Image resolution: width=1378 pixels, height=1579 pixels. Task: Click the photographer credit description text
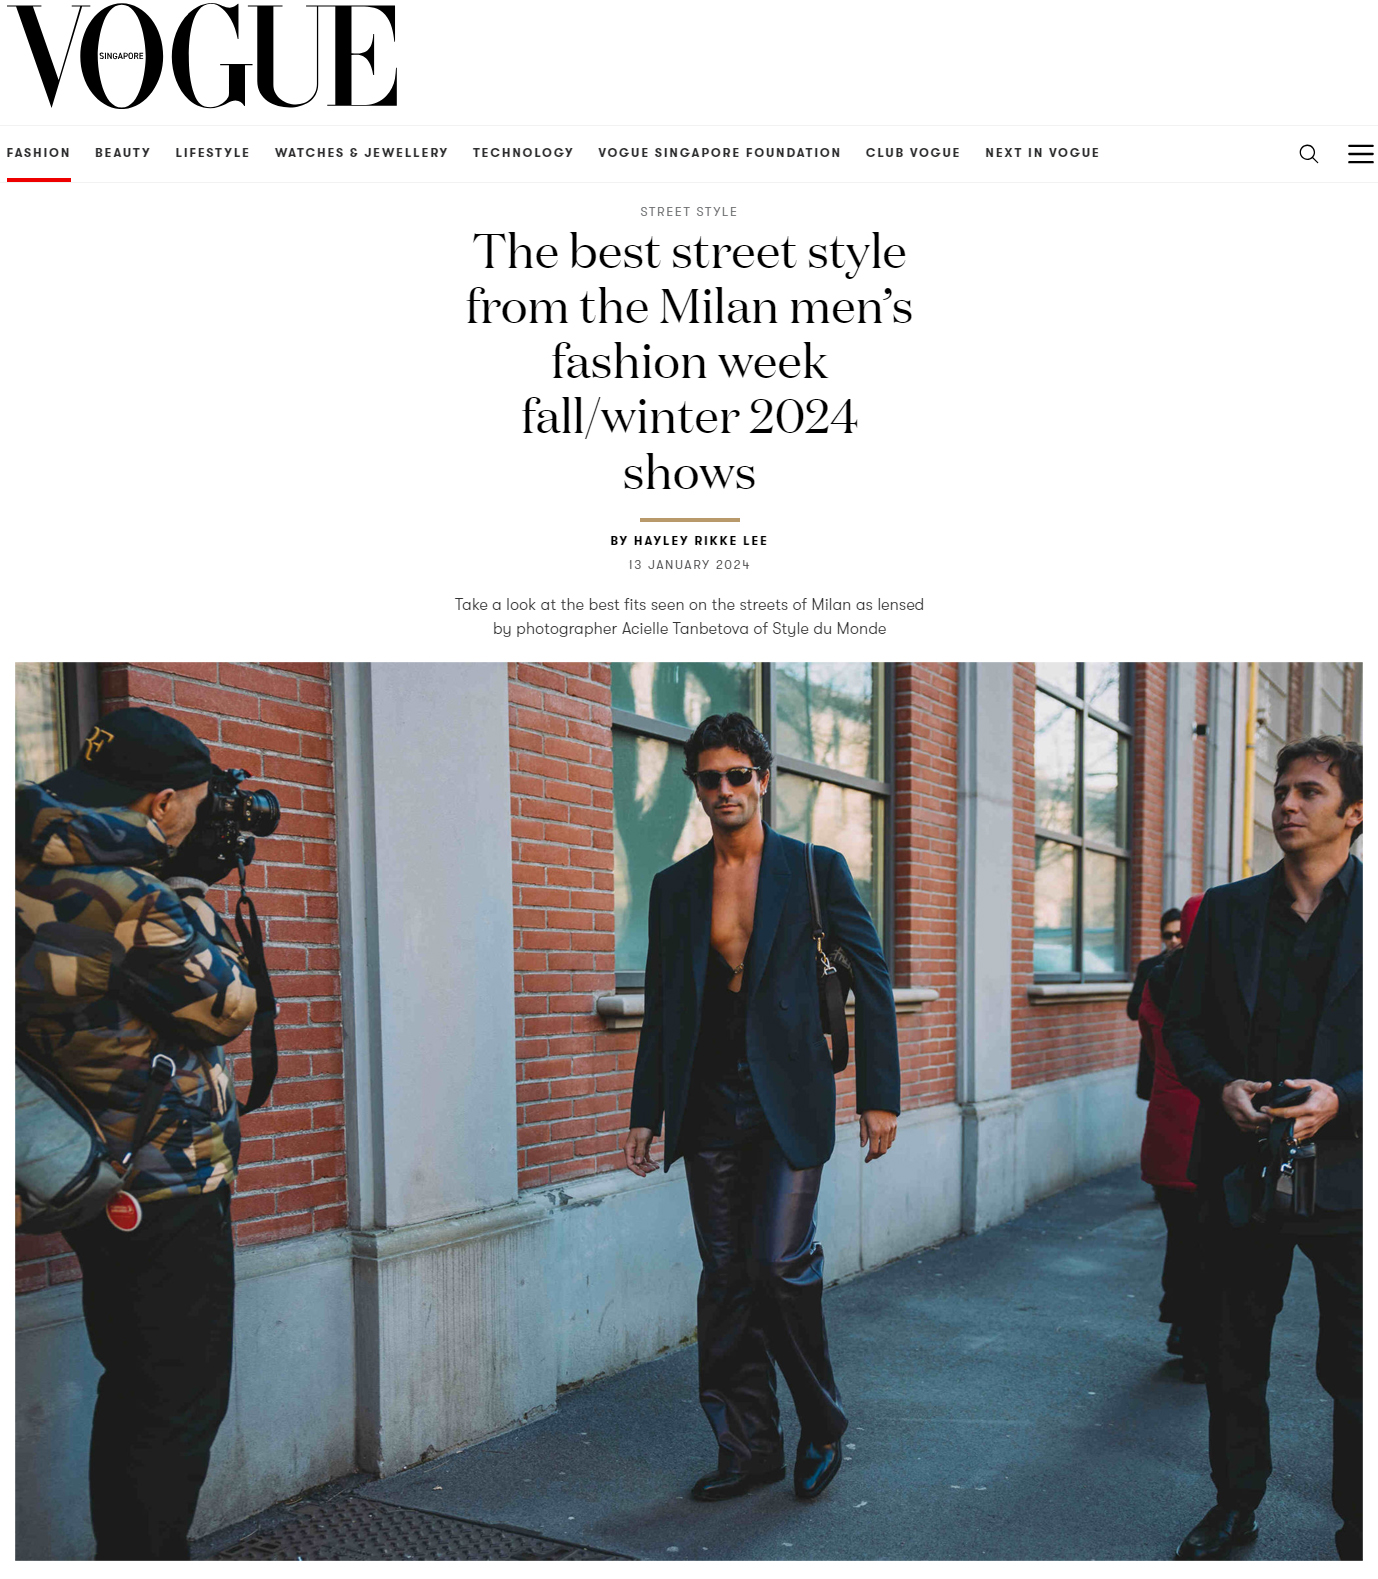click(689, 617)
